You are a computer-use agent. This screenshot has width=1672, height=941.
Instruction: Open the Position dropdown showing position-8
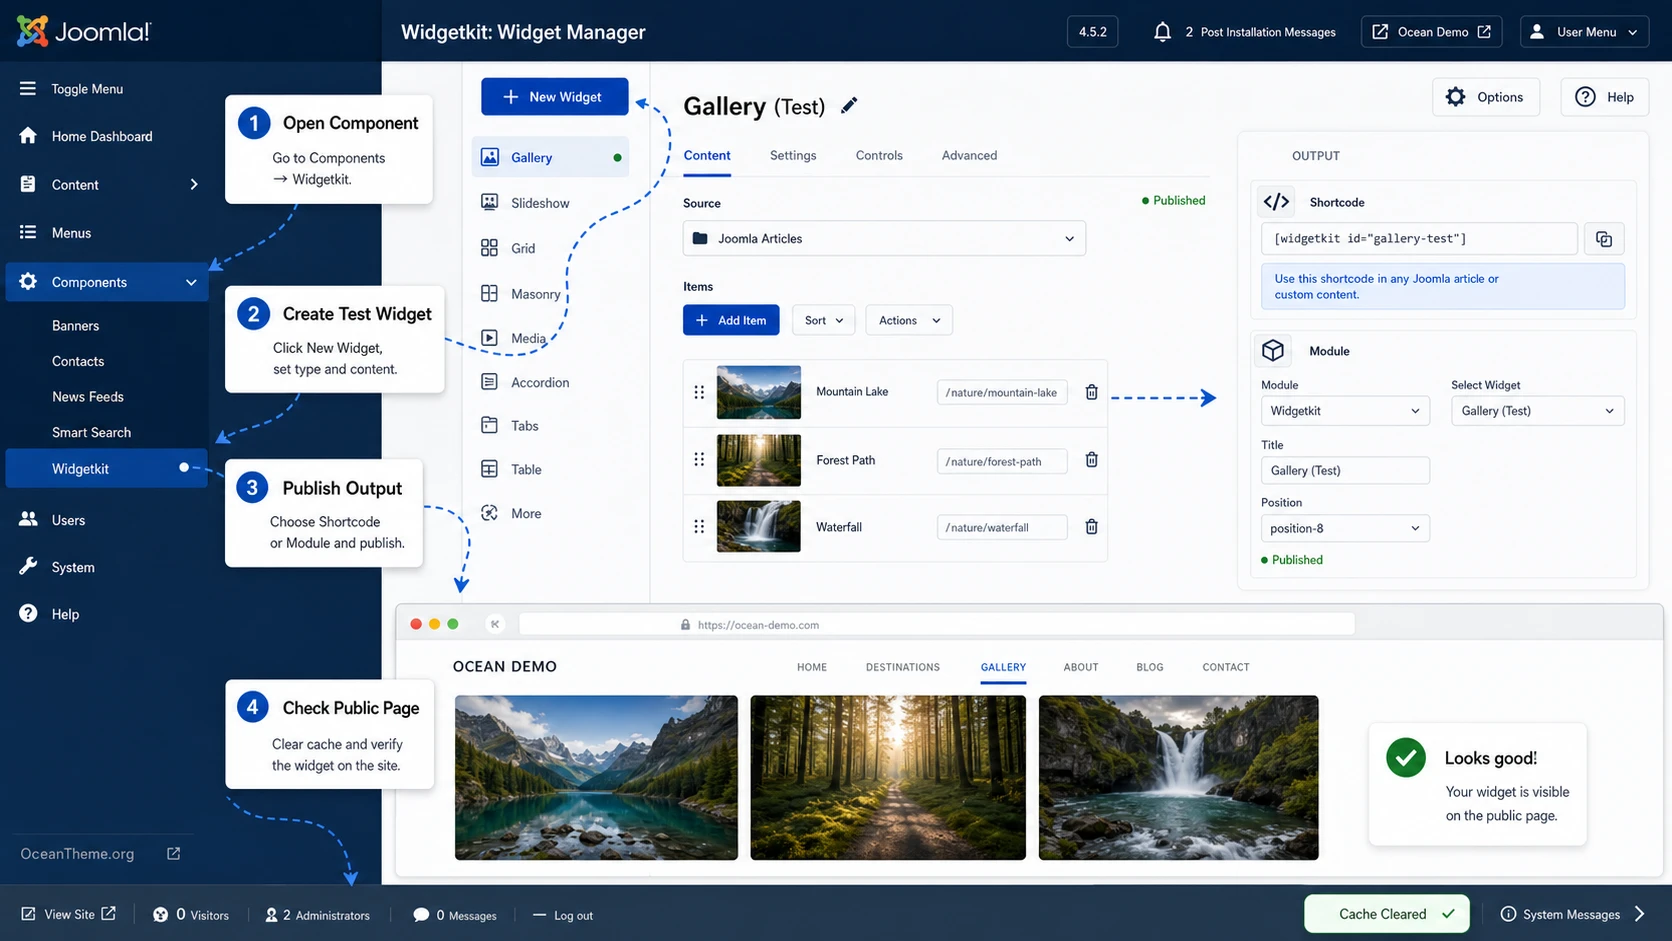tap(1345, 528)
